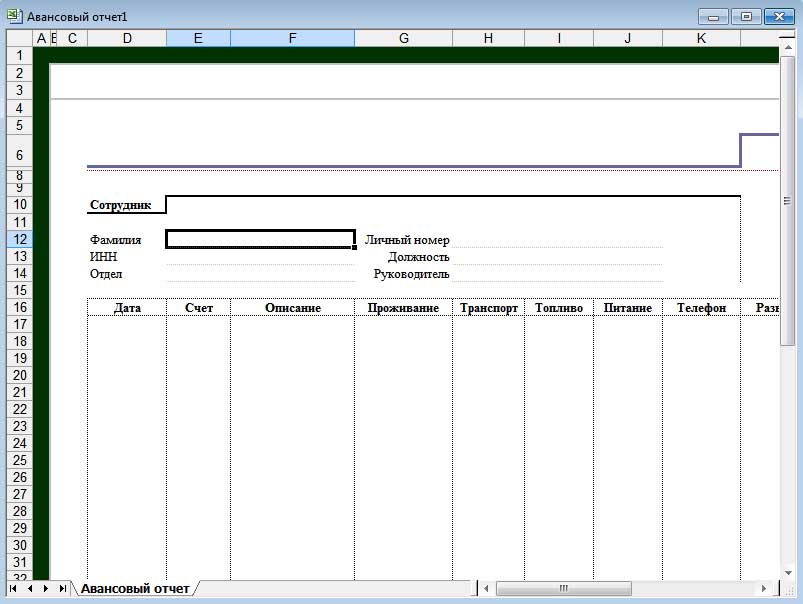Viewport: 803px width, 604px height.
Task: Click the horizontal scrollbar left arrow
Action: [x=487, y=589]
